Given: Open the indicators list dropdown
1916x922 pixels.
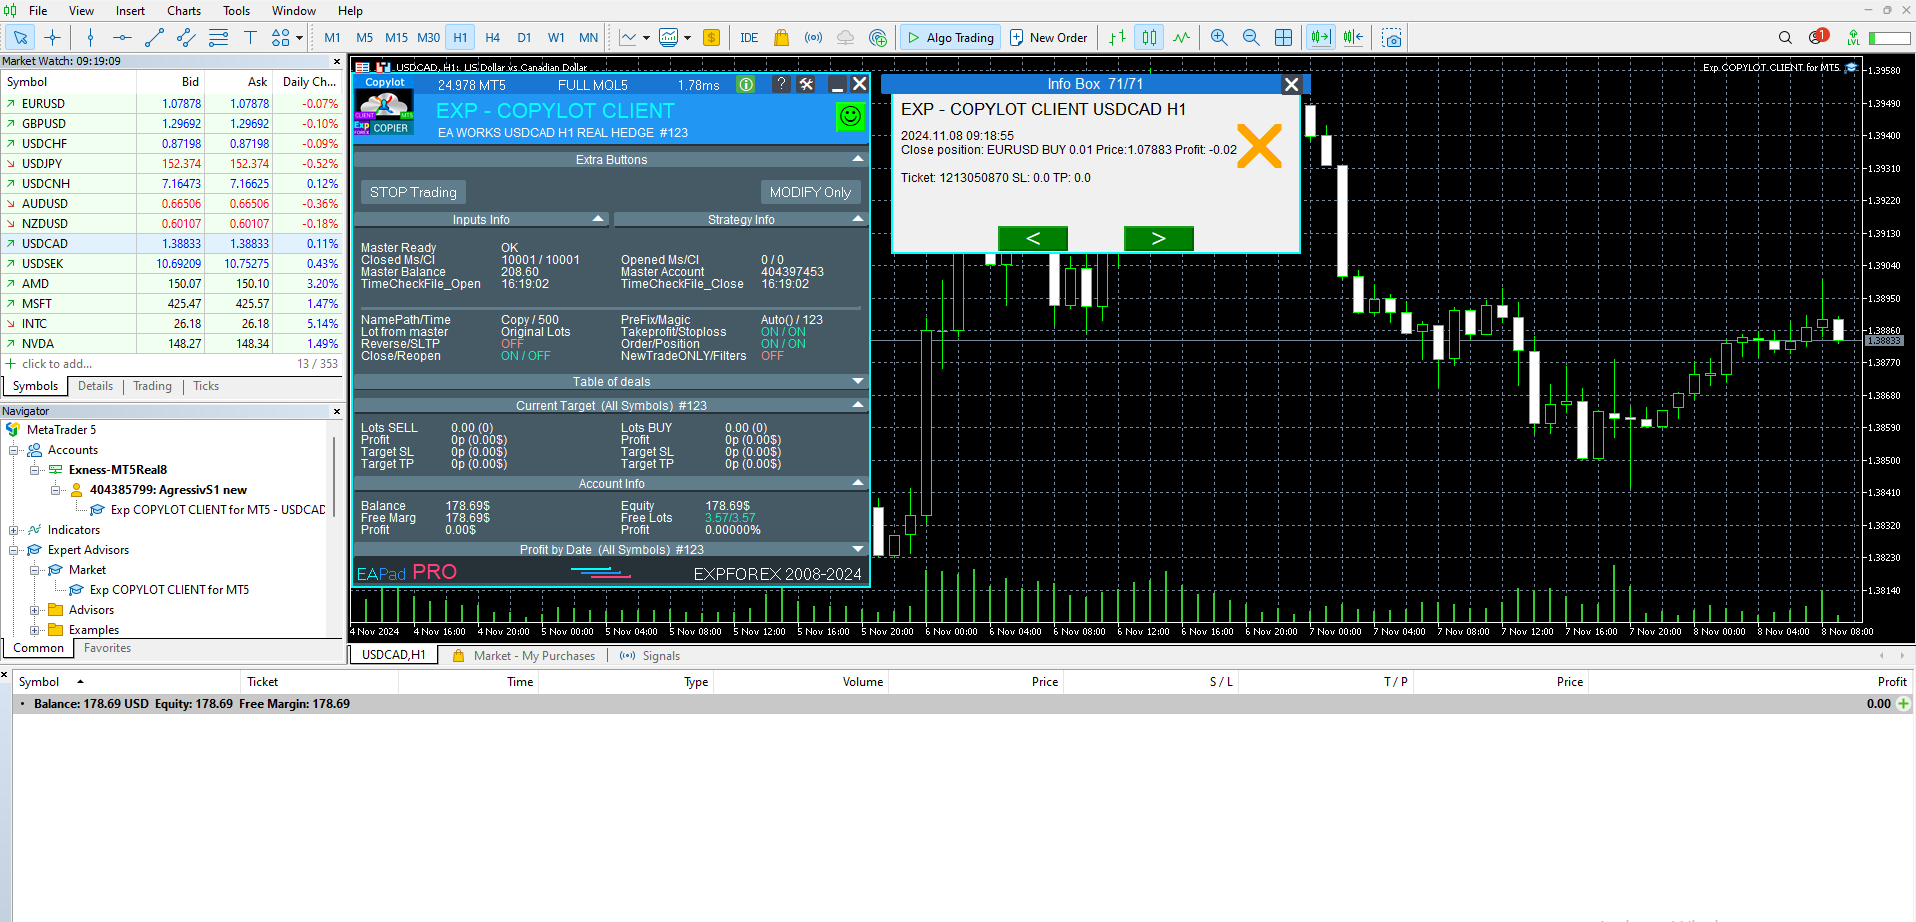Looking at the screenshot, I should coord(675,38).
